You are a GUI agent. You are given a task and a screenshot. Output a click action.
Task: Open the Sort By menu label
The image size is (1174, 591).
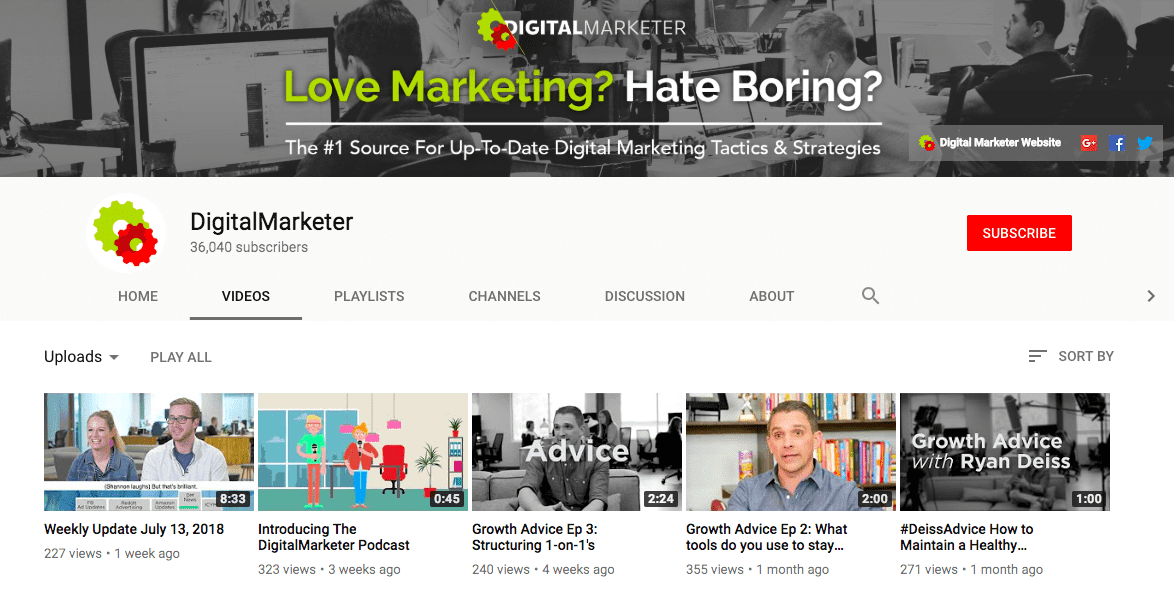pyautogui.click(x=1086, y=357)
